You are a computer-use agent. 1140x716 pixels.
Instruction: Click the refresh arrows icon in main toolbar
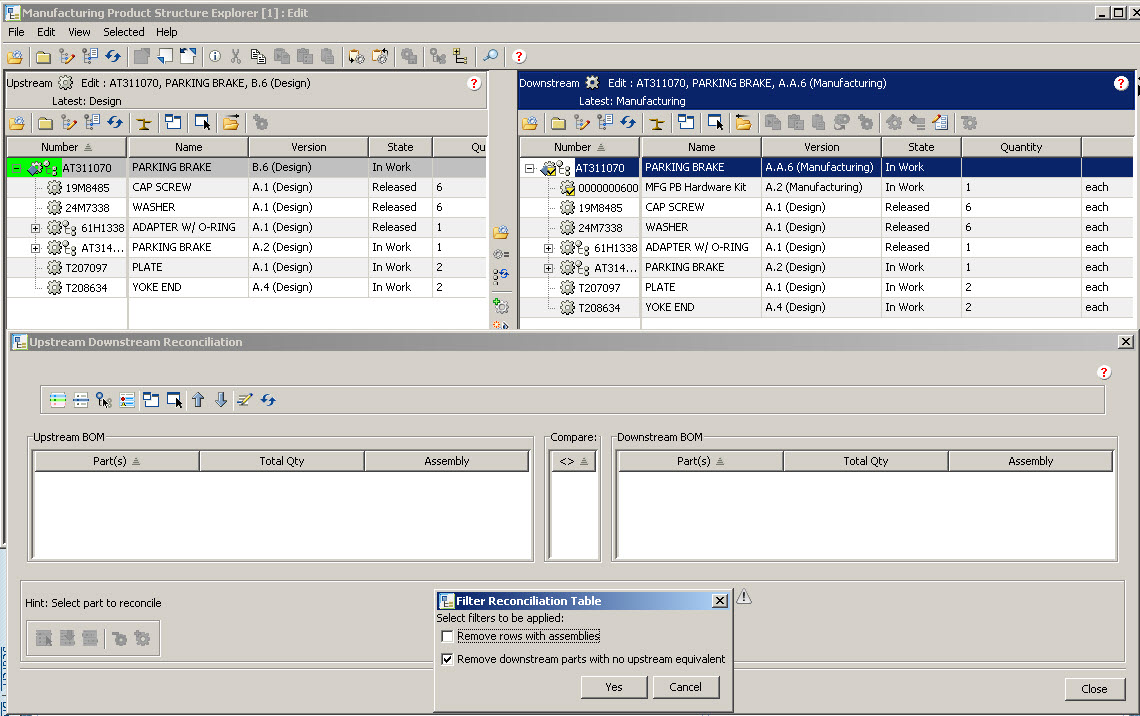113,56
